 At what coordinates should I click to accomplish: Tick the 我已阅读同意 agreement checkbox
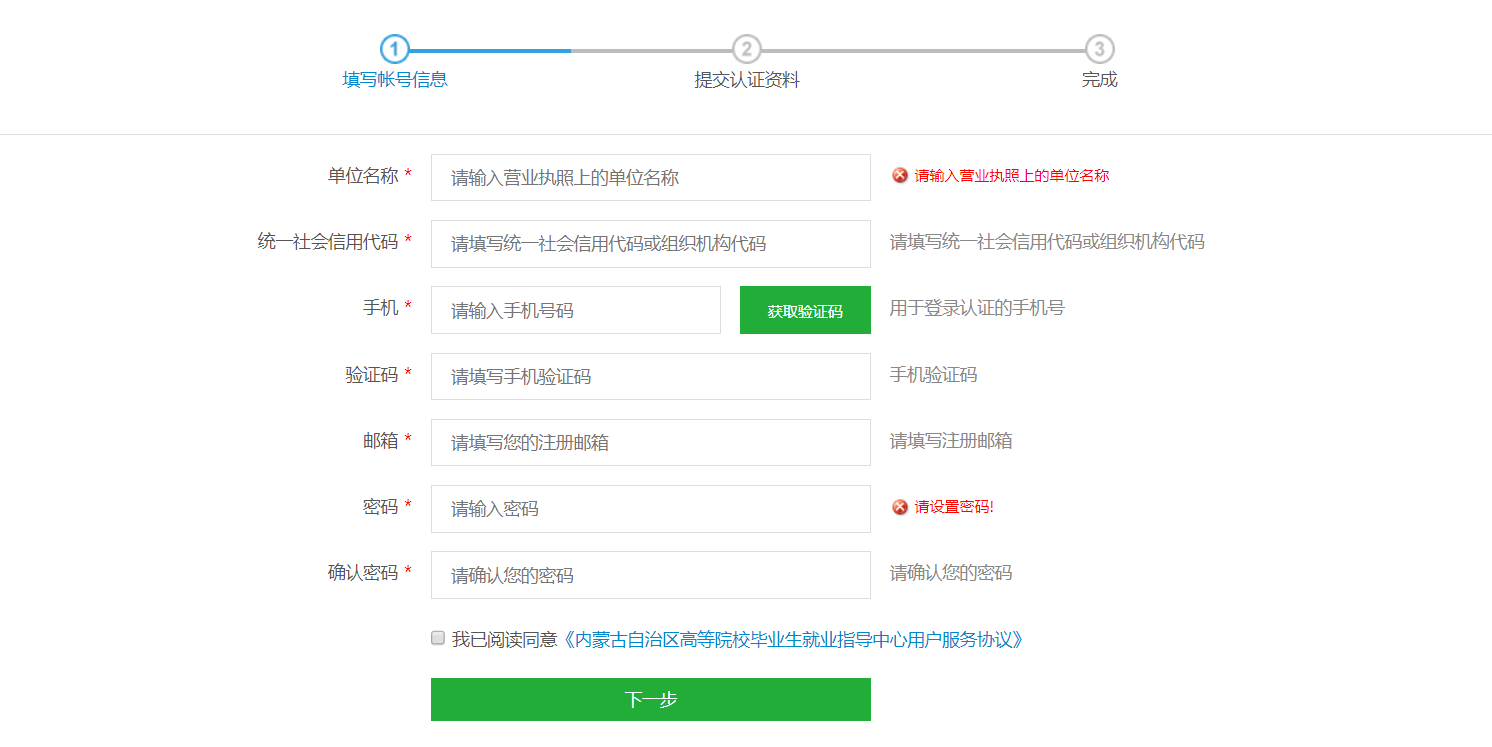tap(438, 638)
